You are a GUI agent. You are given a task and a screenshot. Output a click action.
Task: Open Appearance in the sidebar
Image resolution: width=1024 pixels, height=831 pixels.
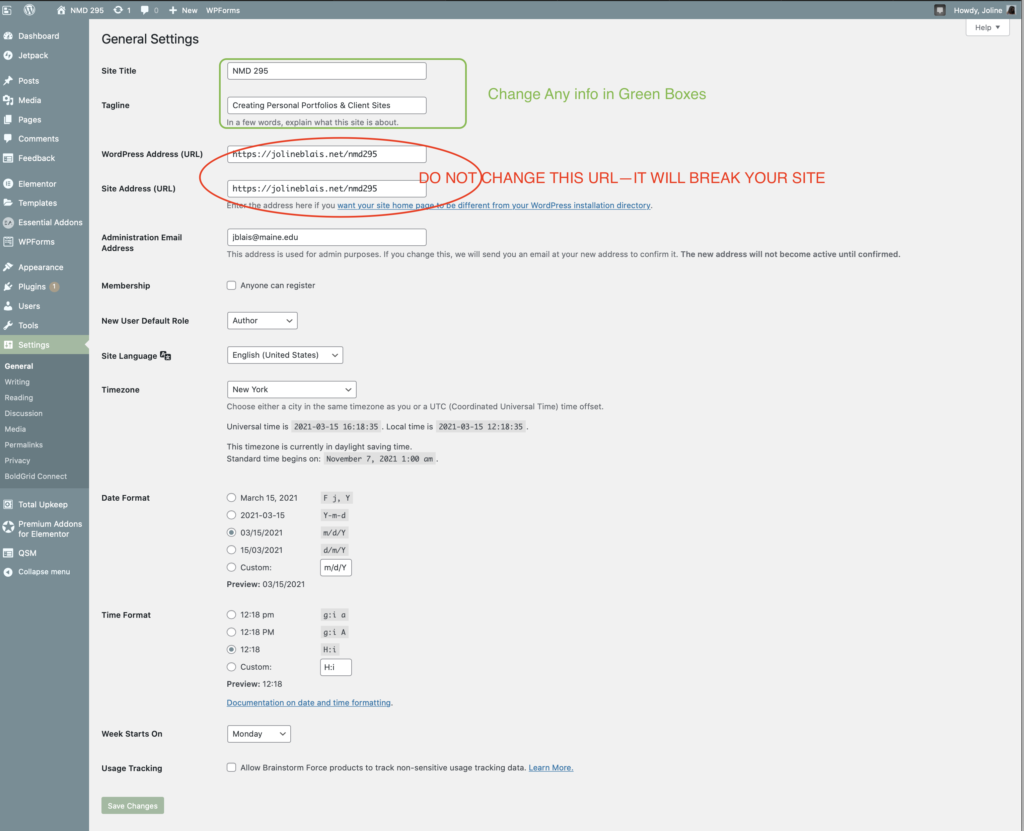[40, 267]
